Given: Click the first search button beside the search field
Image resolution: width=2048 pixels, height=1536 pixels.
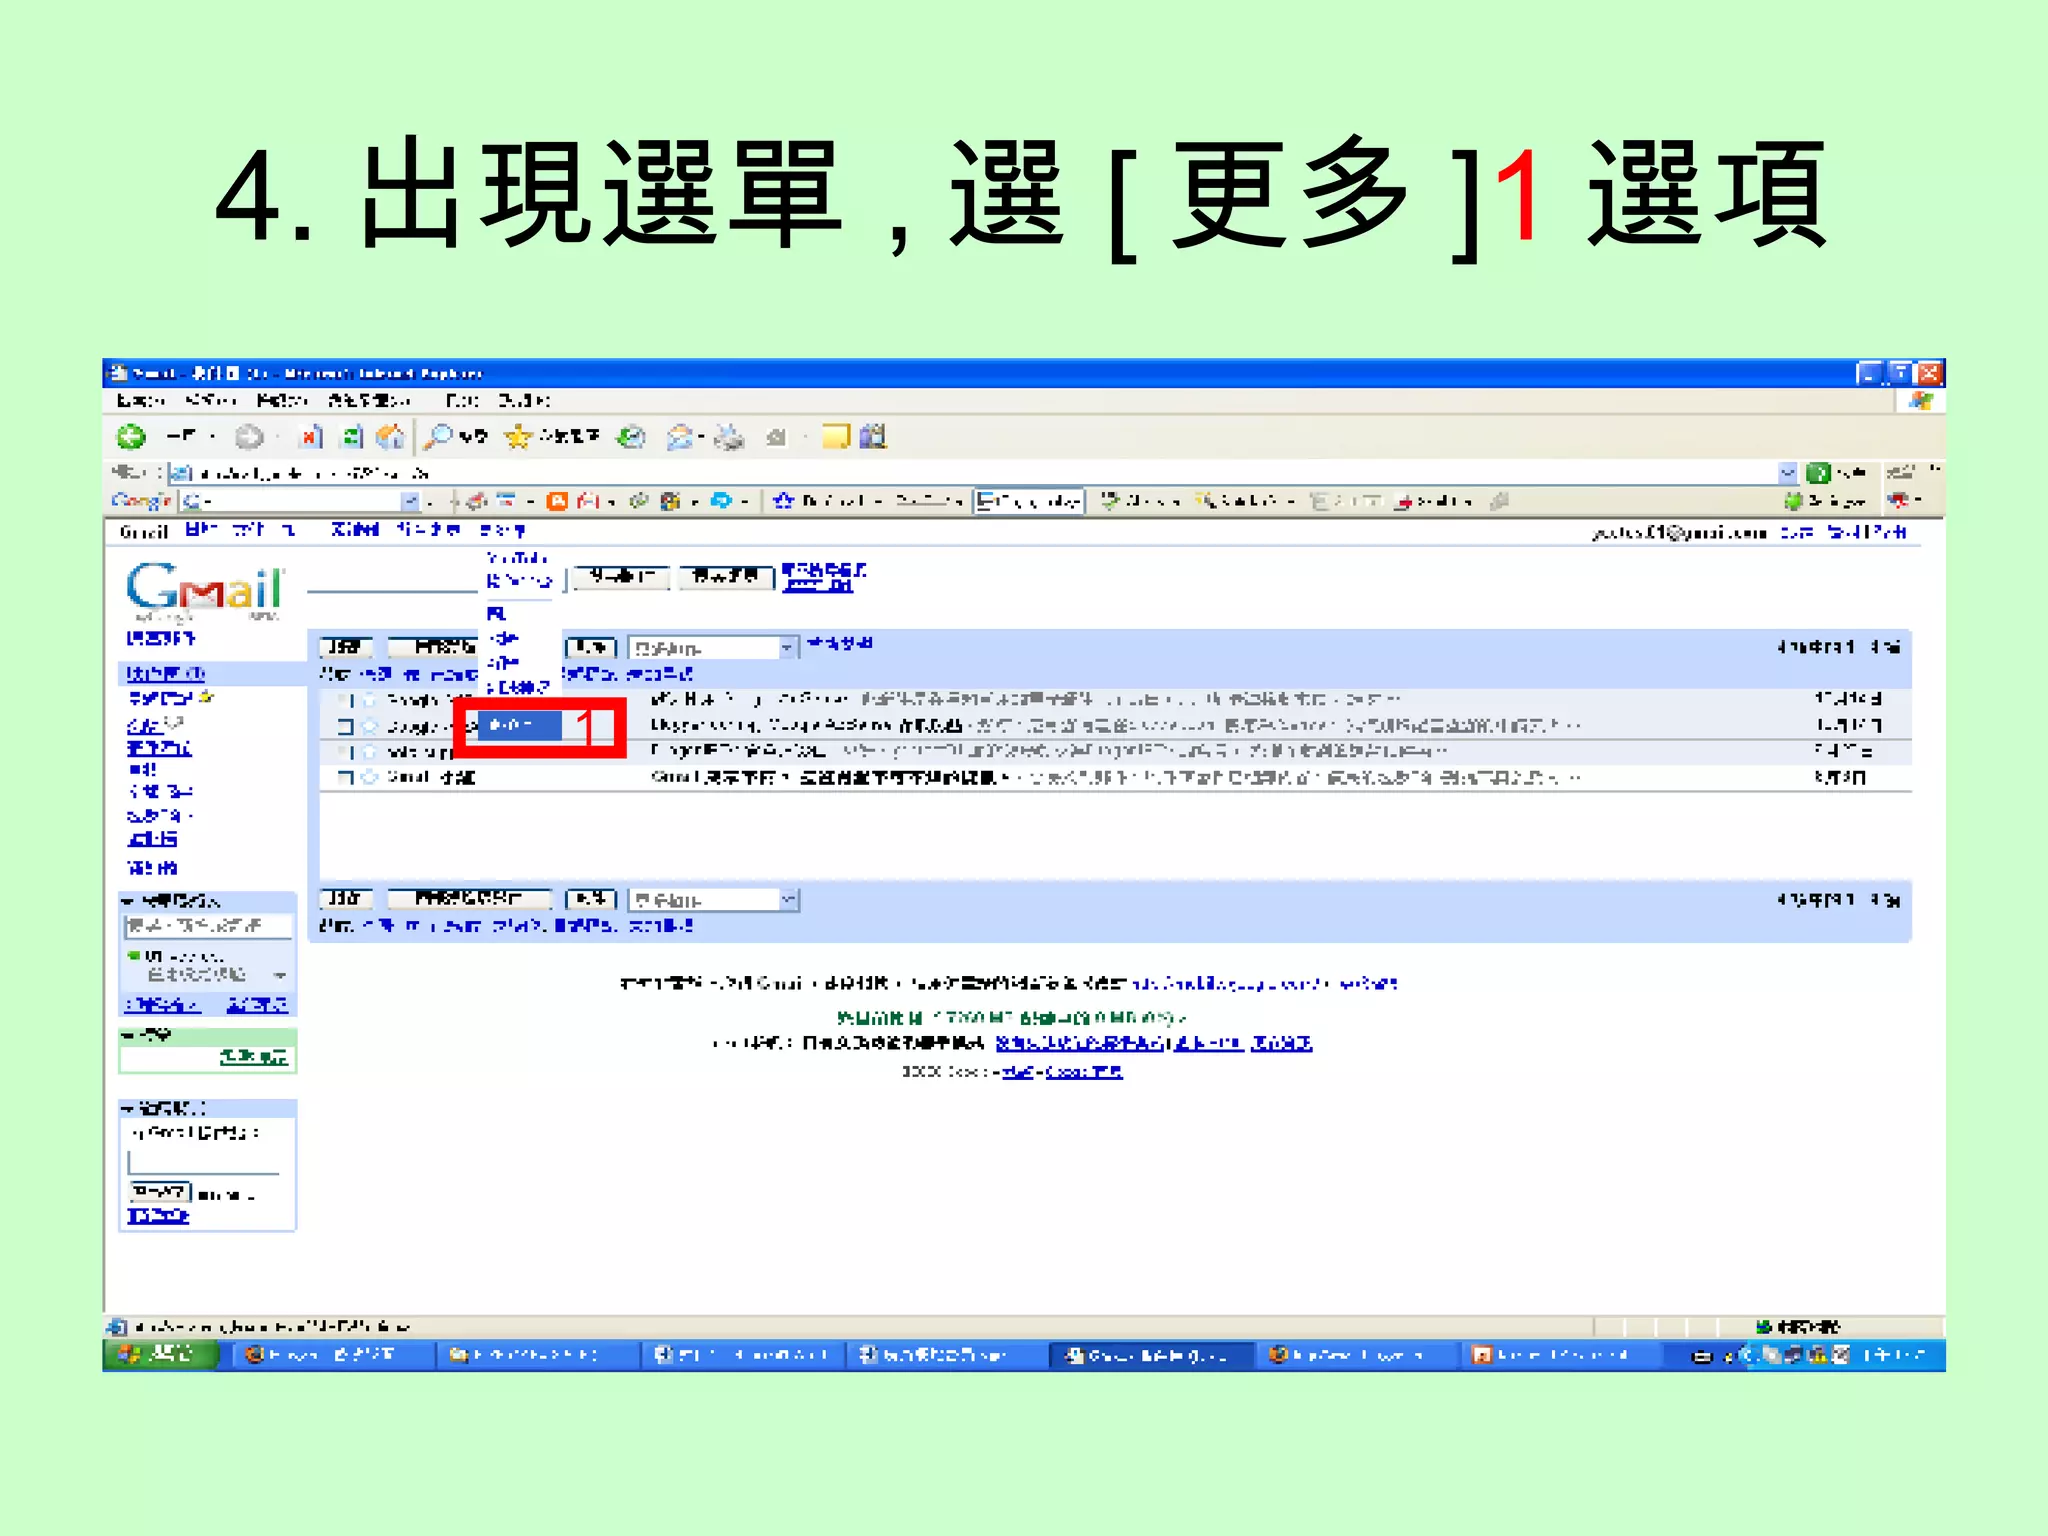Looking at the screenshot, I should tap(622, 577).
